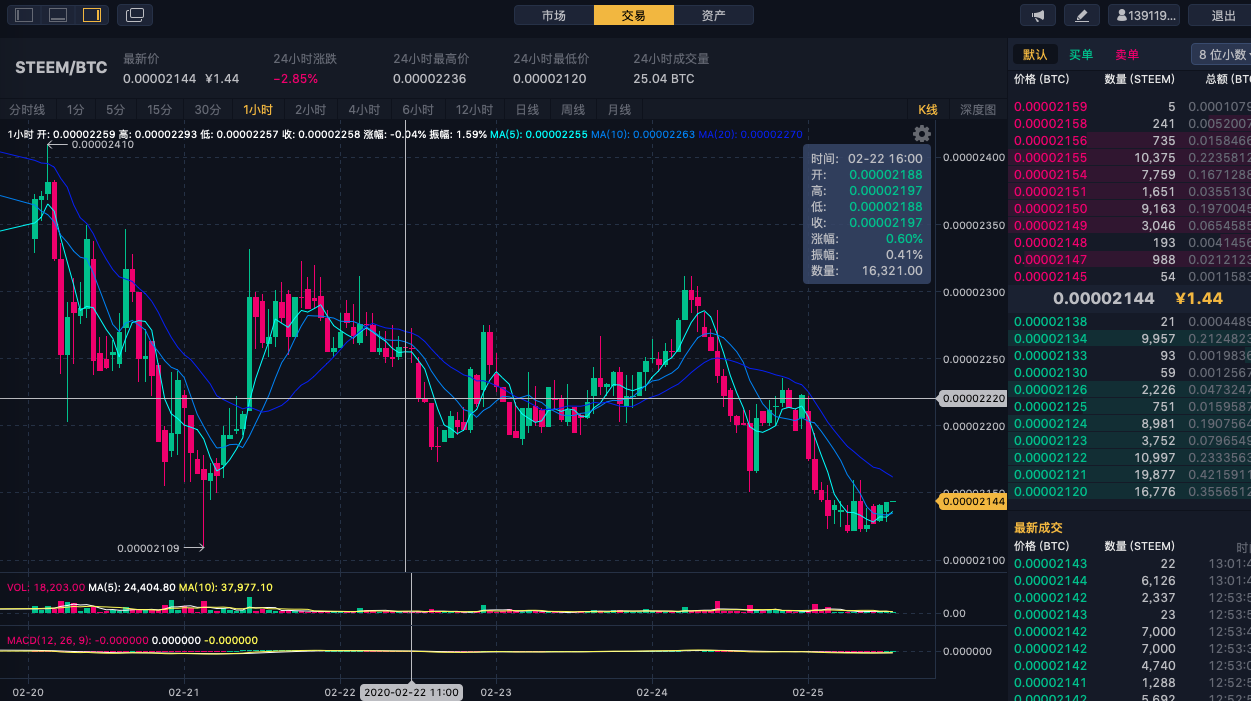This screenshot has width=1251, height=701.
Task: Select 6小时 chart interval
Action: tap(418, 110)
